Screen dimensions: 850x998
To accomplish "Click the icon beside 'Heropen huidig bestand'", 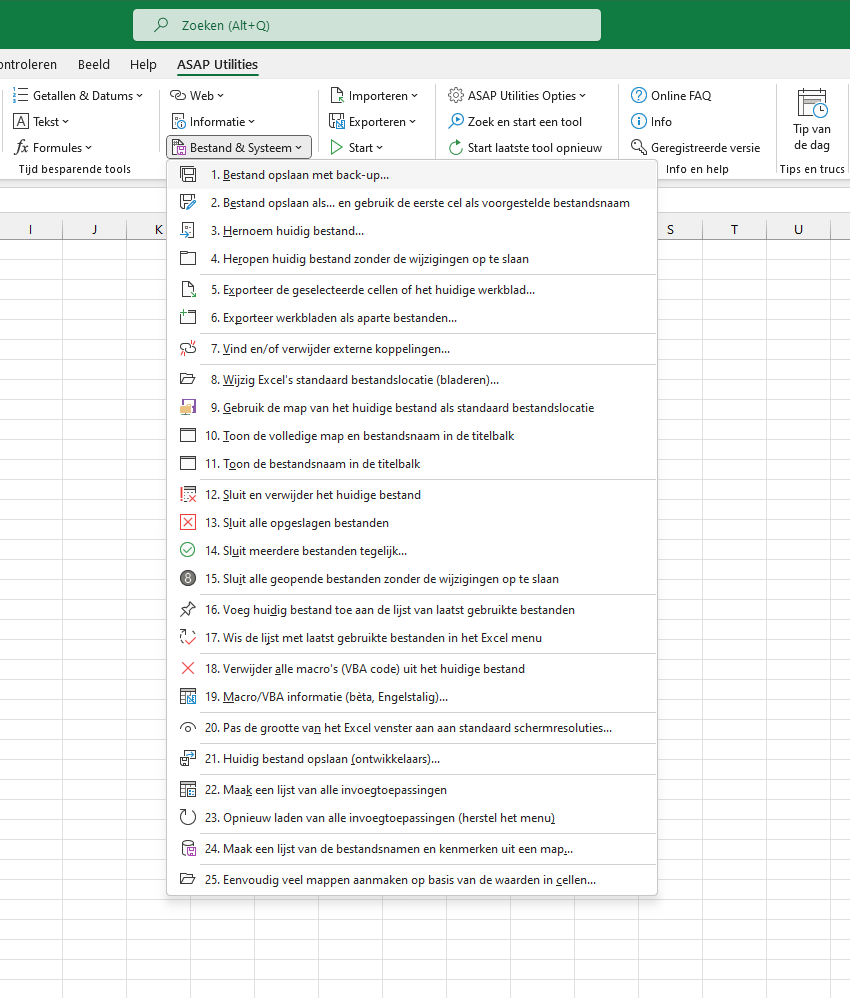I will click(x=188, y=258).
